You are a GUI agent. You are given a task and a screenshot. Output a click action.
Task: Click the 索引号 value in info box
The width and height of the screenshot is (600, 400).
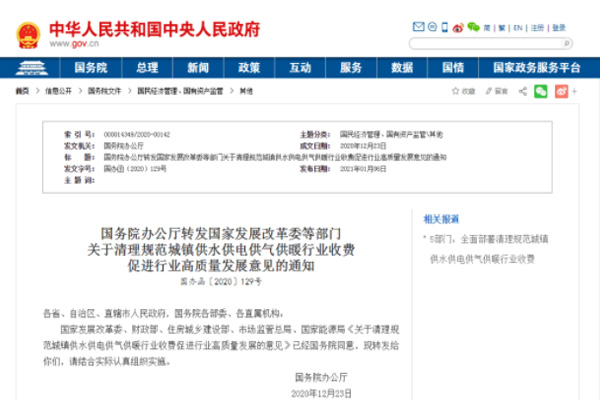tap(137, 134)
